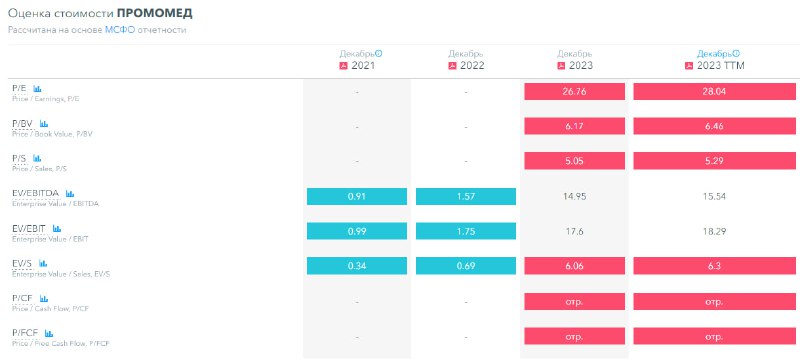Open the chart icon next to P/FCF
The height and width of the screenshot is (363, 800).
pos(49,333)
